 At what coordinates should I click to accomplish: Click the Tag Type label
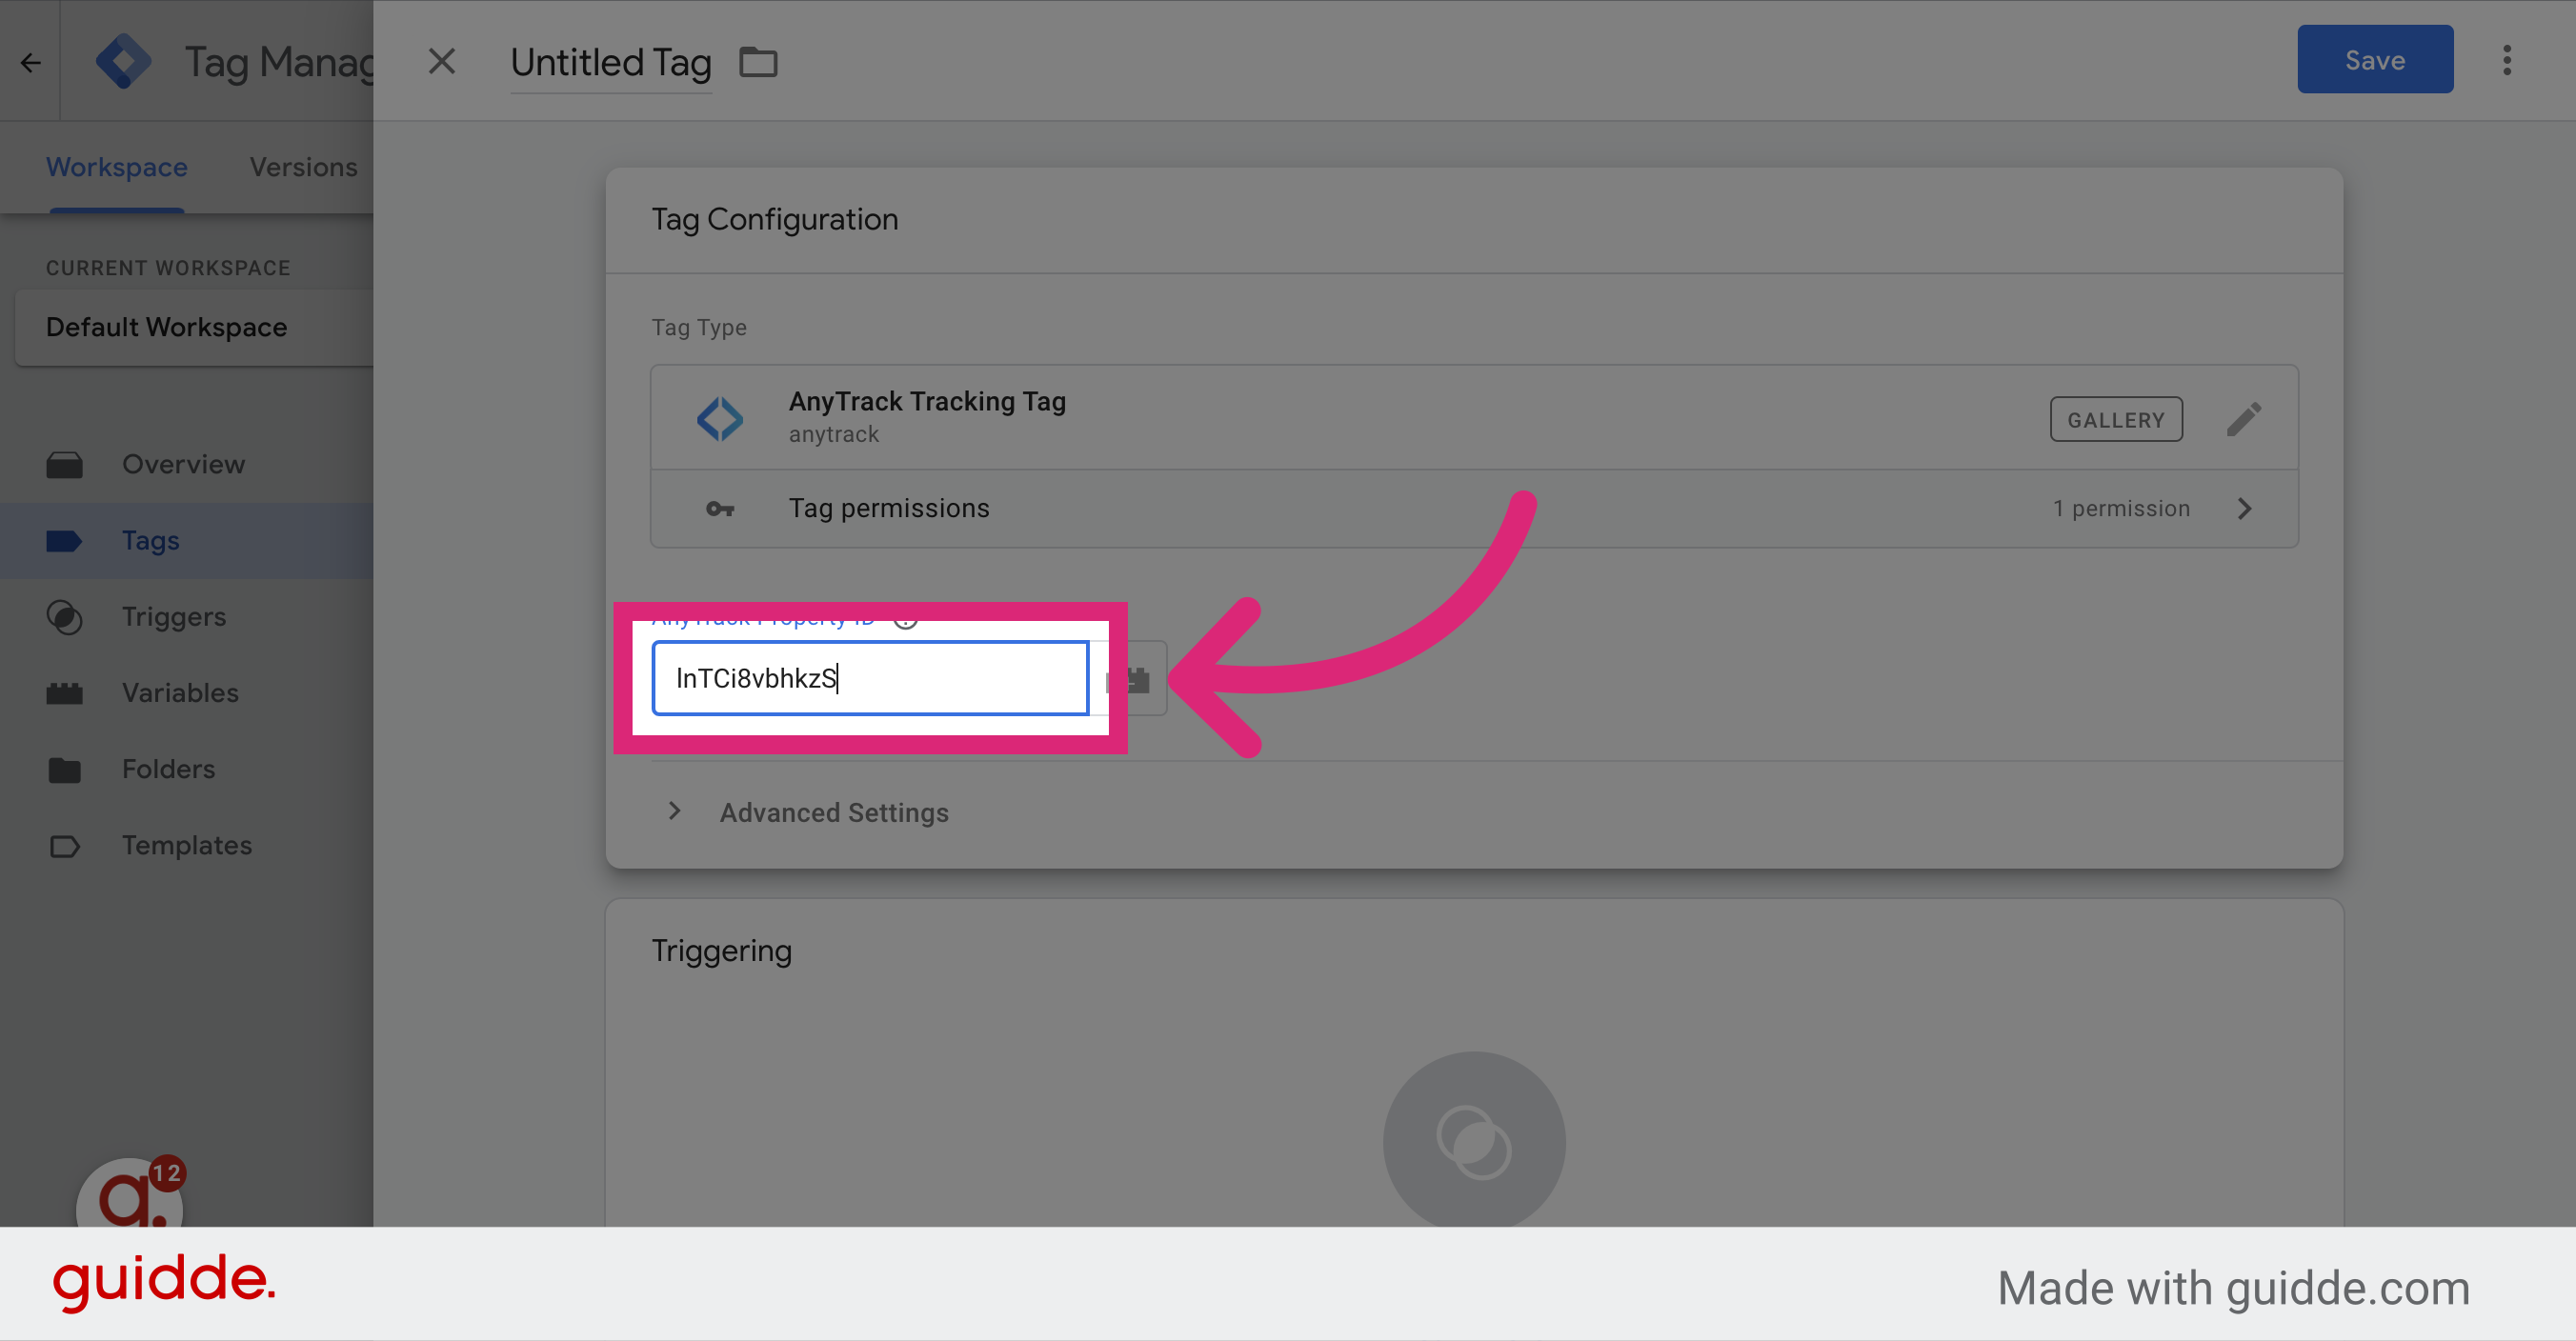coord(699,327)
